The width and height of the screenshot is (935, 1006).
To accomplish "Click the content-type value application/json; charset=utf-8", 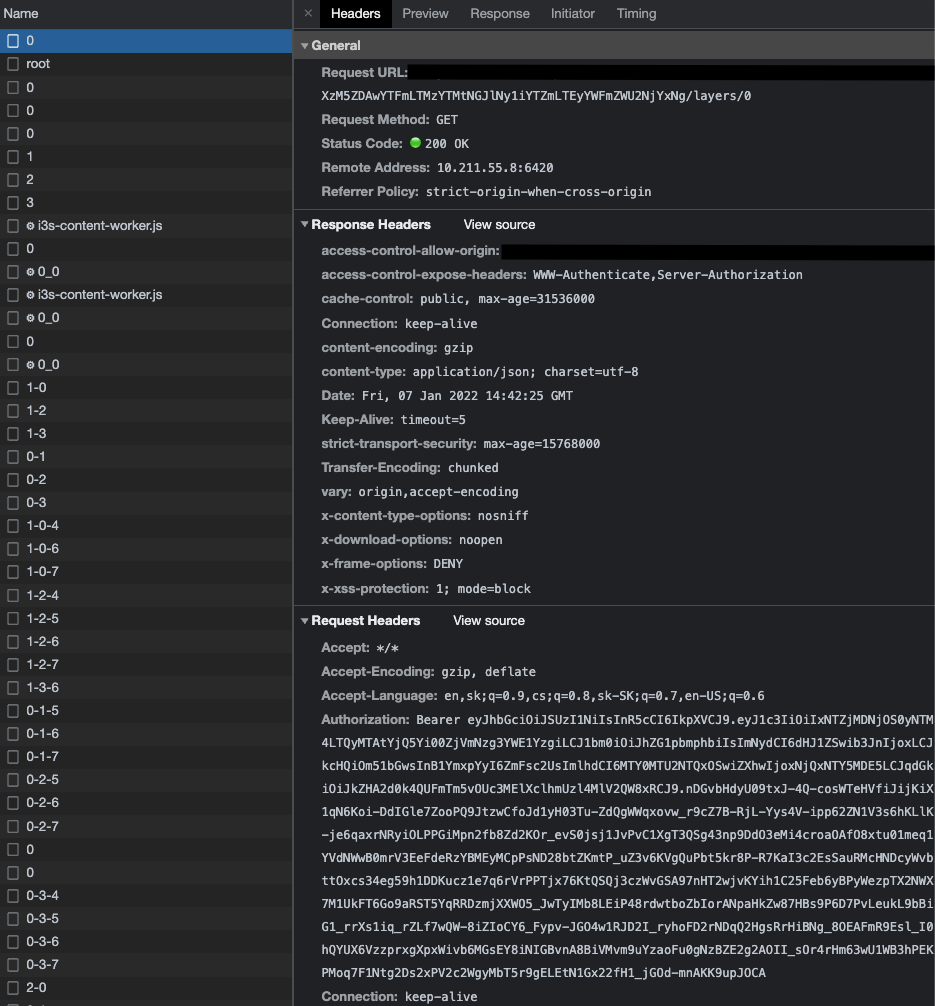I will tap(525, 372).
